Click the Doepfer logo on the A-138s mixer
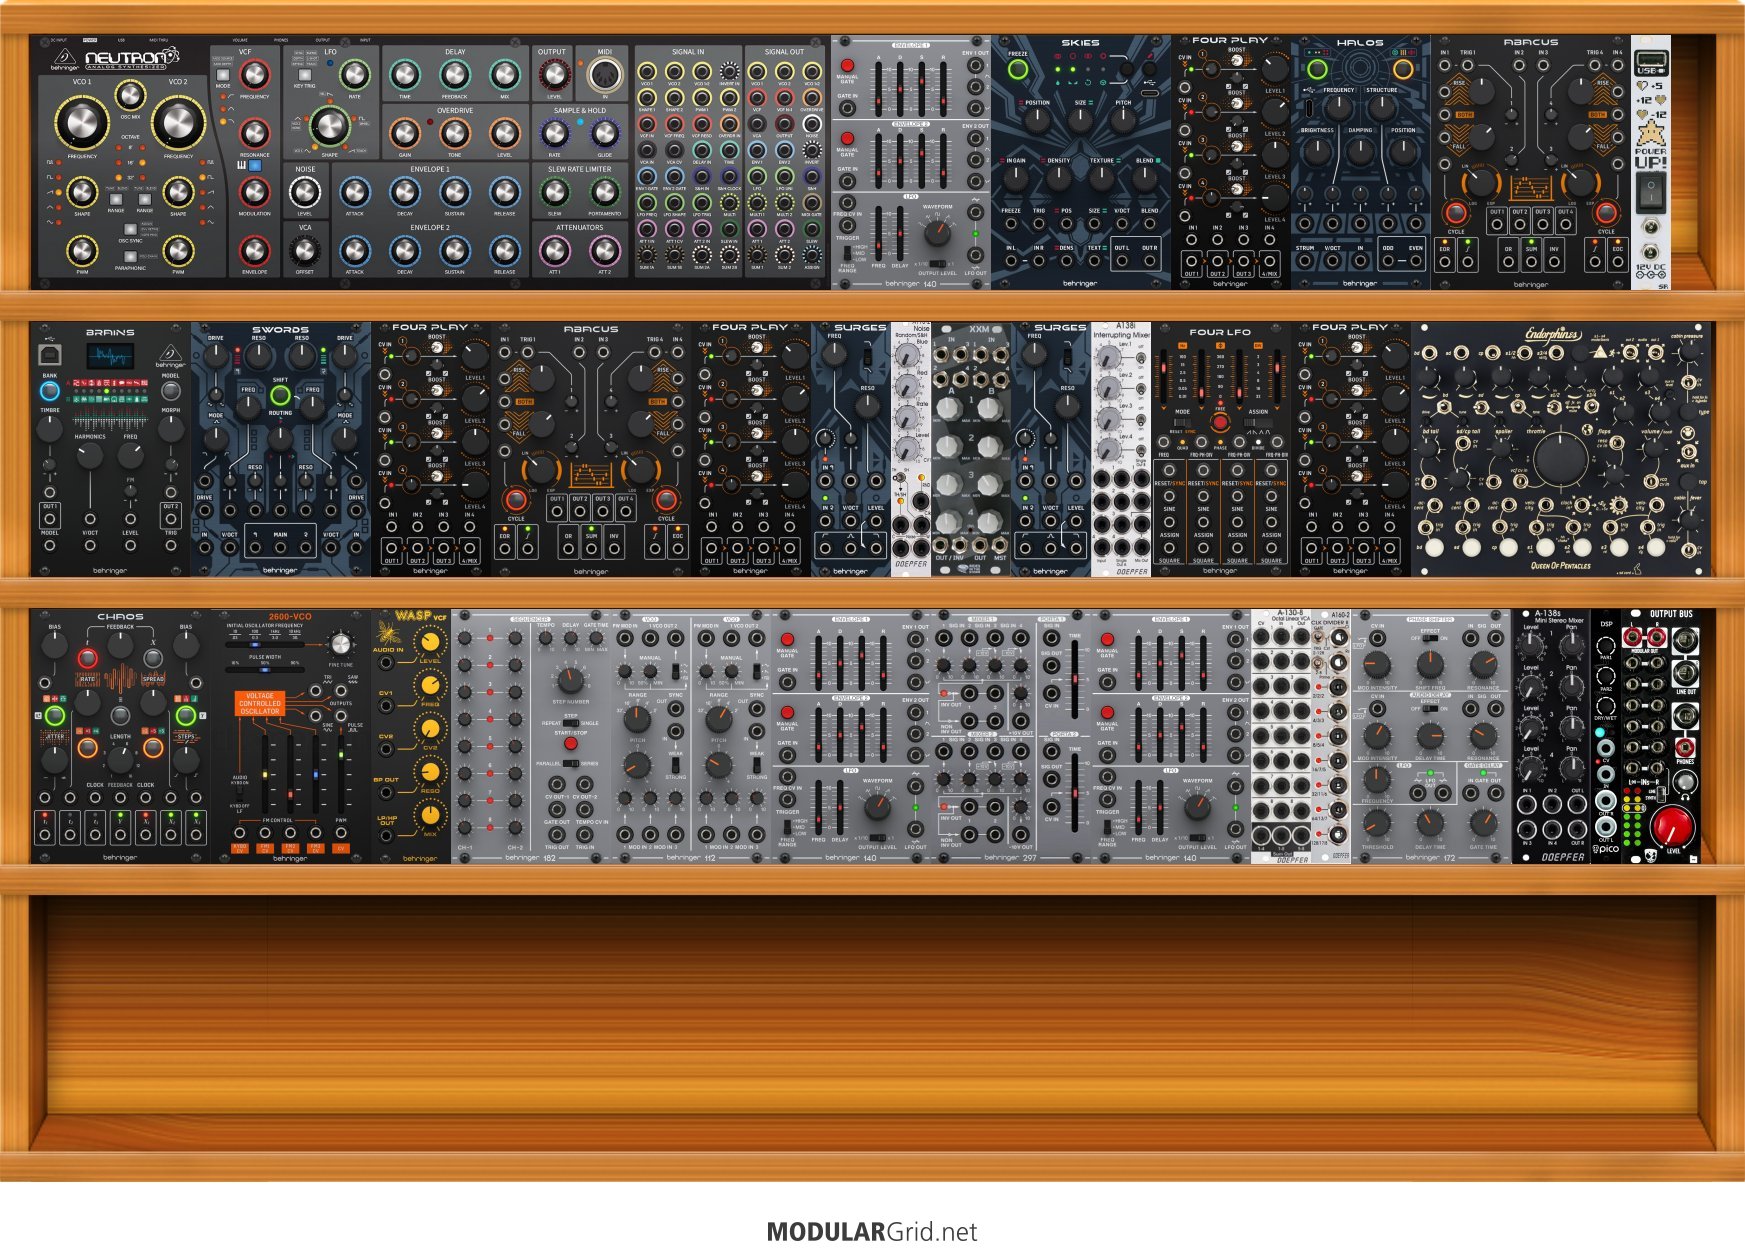Screen dimensions: 1745x1253 [x=1562, y=856]
